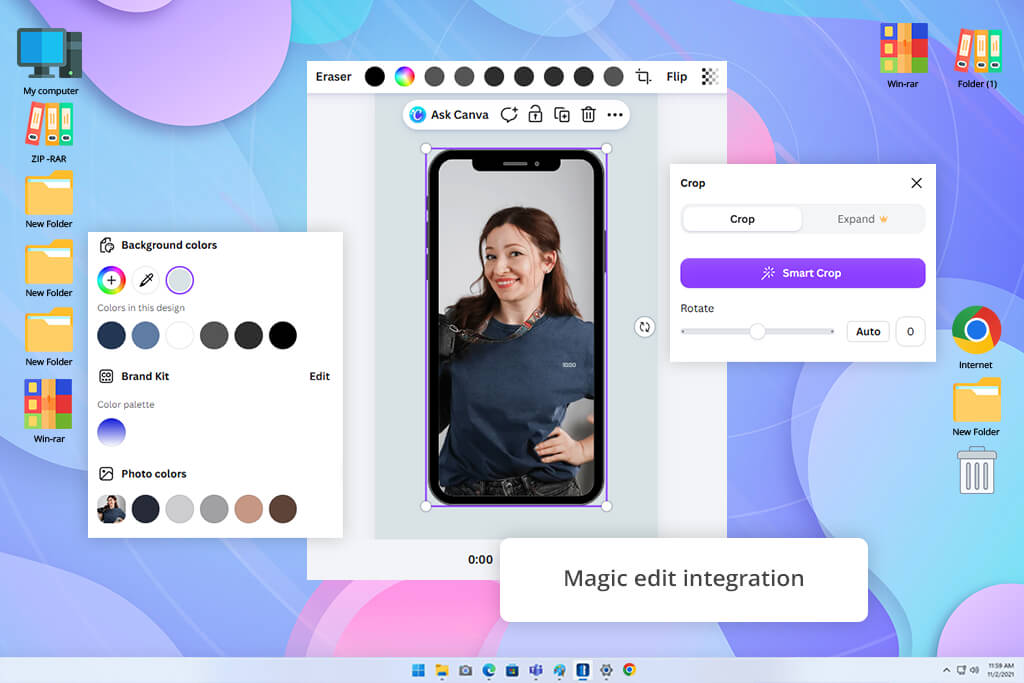Image resolution: width=1024 pixels, height=683 pixels.
Task: Click the volume speaker icon in system tray
Action: [974, 670]
